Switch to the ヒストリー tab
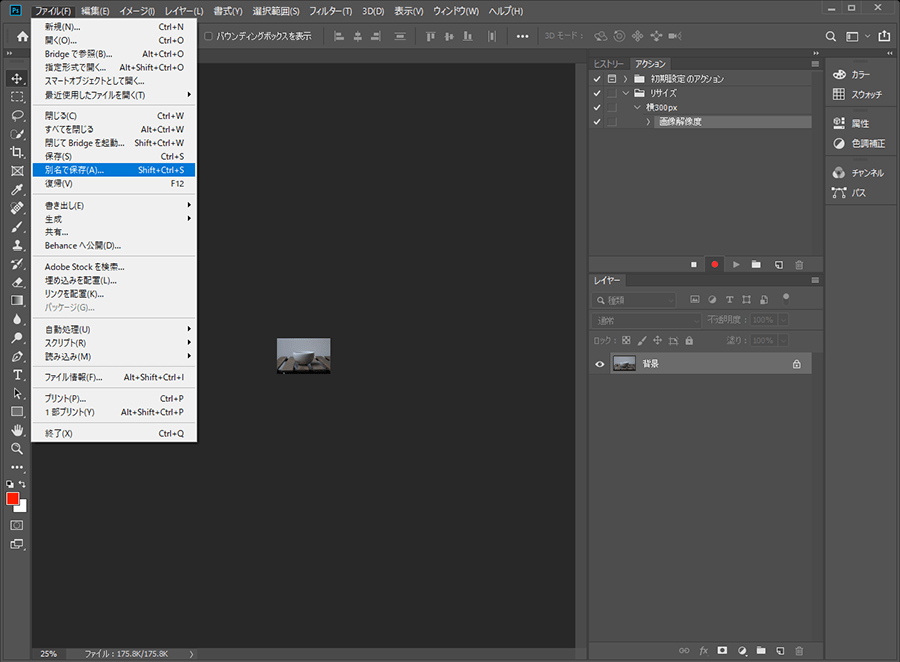900x662 pixels. [609, 63]
